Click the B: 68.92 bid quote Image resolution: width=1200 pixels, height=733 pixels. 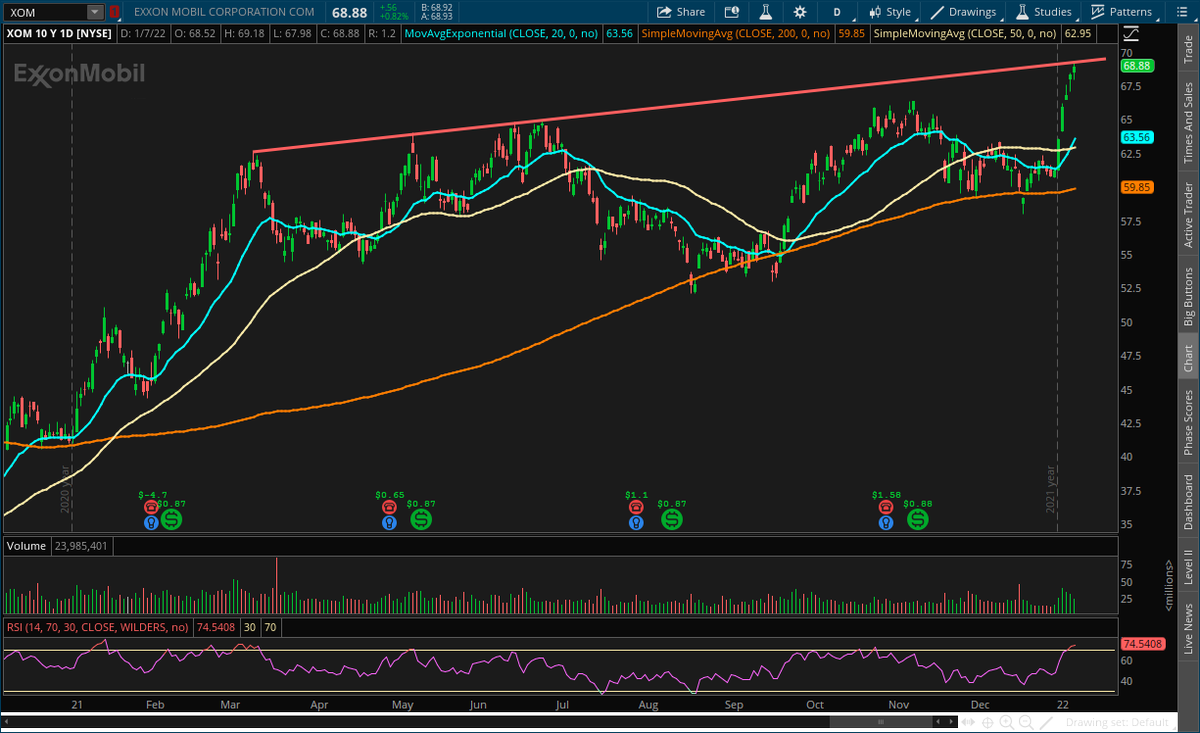coord(439,7)
